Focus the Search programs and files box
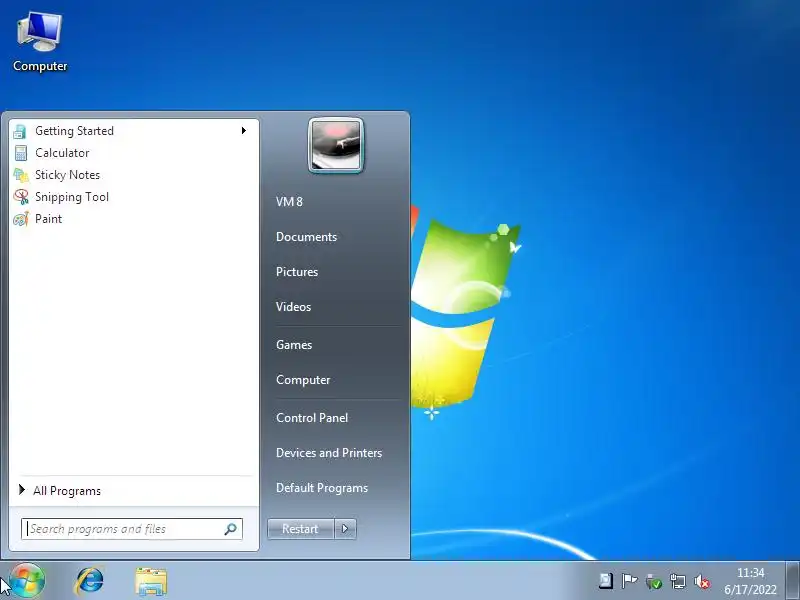The height and width of the screenshot is (600, 800). [x=132, y=529]
